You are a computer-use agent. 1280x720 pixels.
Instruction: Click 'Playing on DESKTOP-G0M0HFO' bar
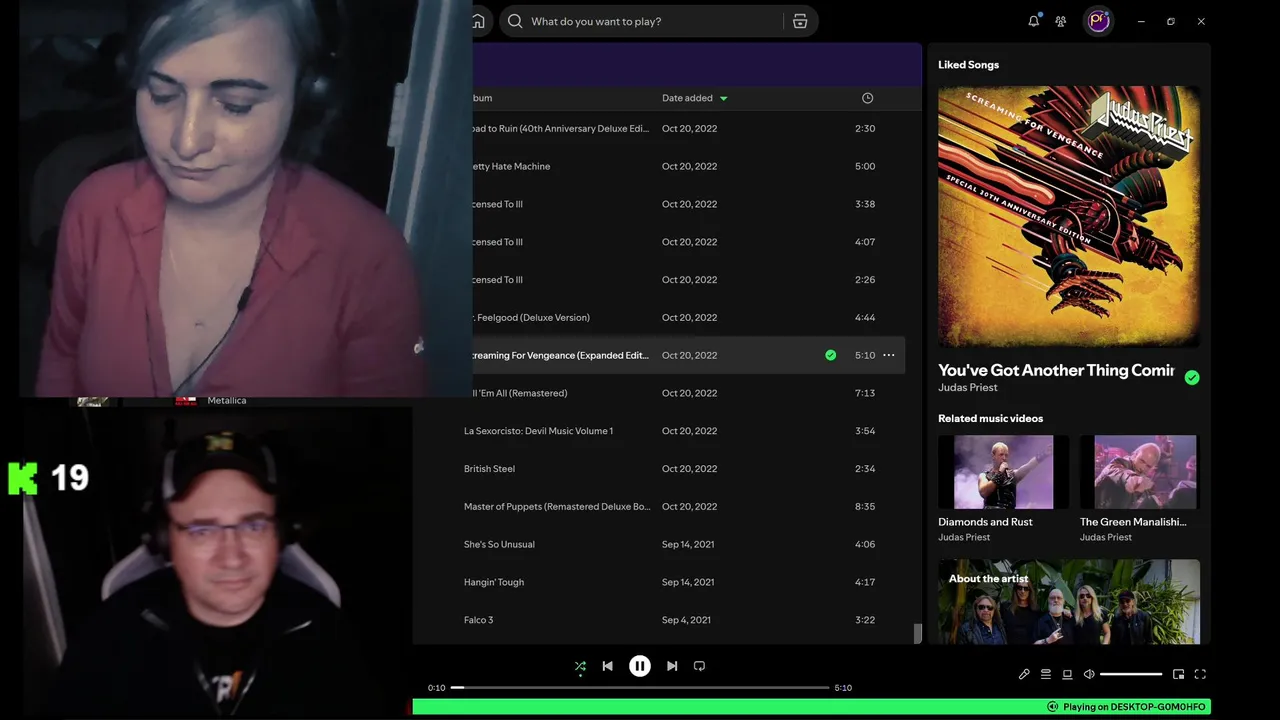(x=812, y=707)
